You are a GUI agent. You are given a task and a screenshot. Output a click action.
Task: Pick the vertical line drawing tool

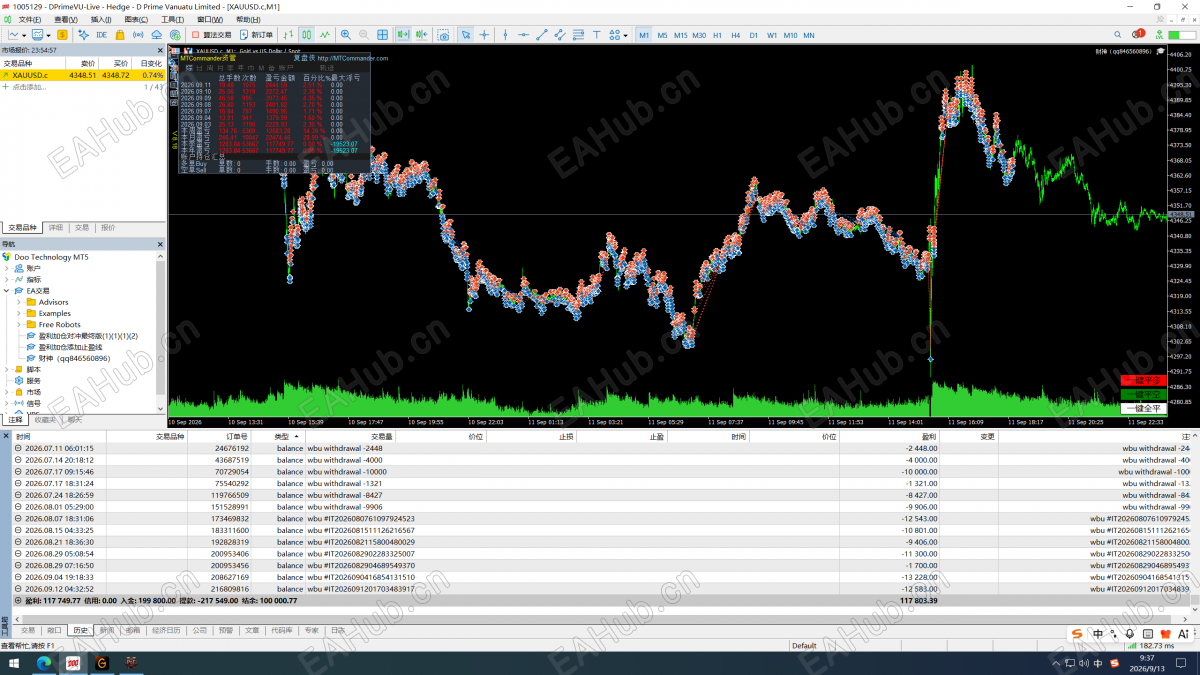point(506,35)
